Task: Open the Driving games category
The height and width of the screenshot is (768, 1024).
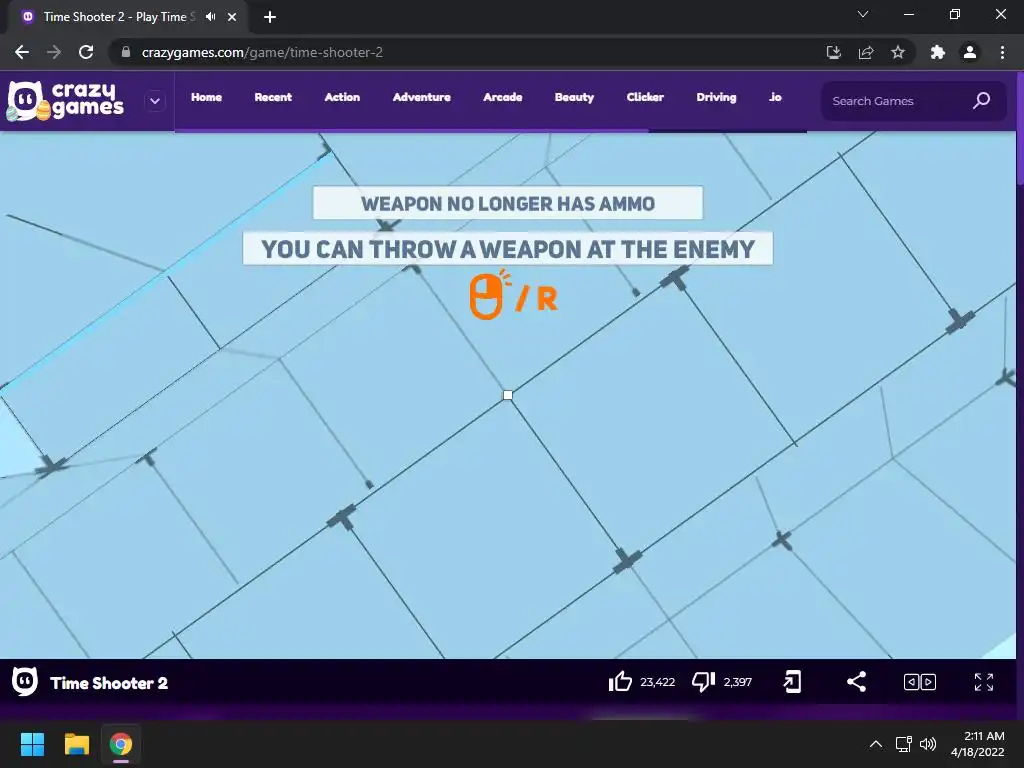Action: (x=716, y=97)
